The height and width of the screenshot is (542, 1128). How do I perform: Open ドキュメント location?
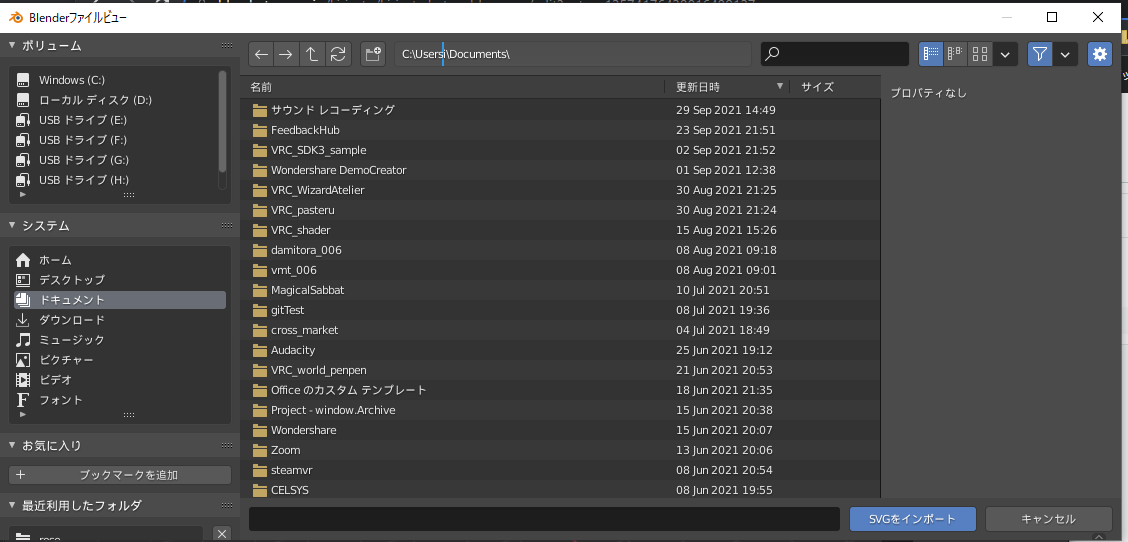[x=119, y=300]
